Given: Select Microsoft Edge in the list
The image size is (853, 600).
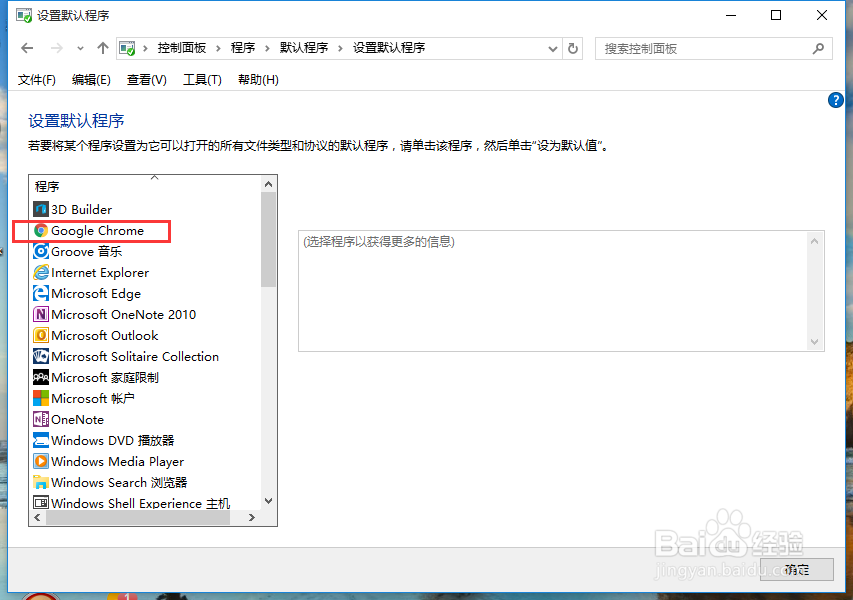Looking at the screenshot, I should click(96, 294).
